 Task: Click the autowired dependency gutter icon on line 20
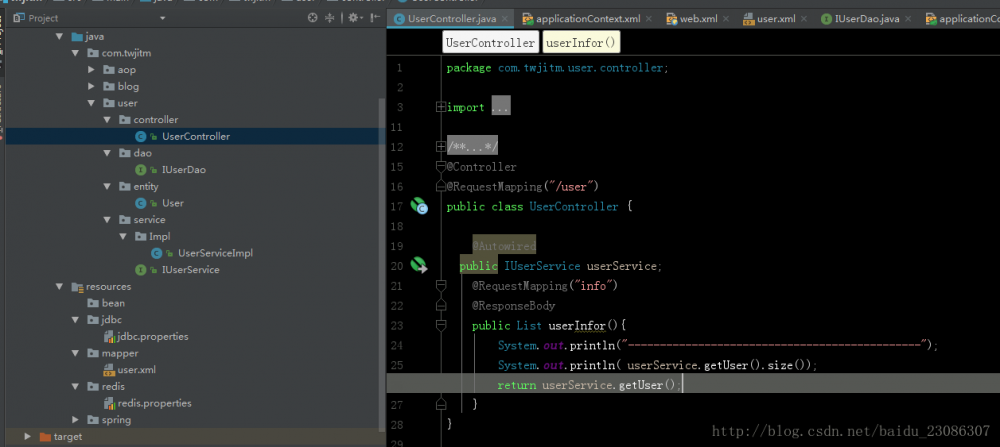pos(419,265)
